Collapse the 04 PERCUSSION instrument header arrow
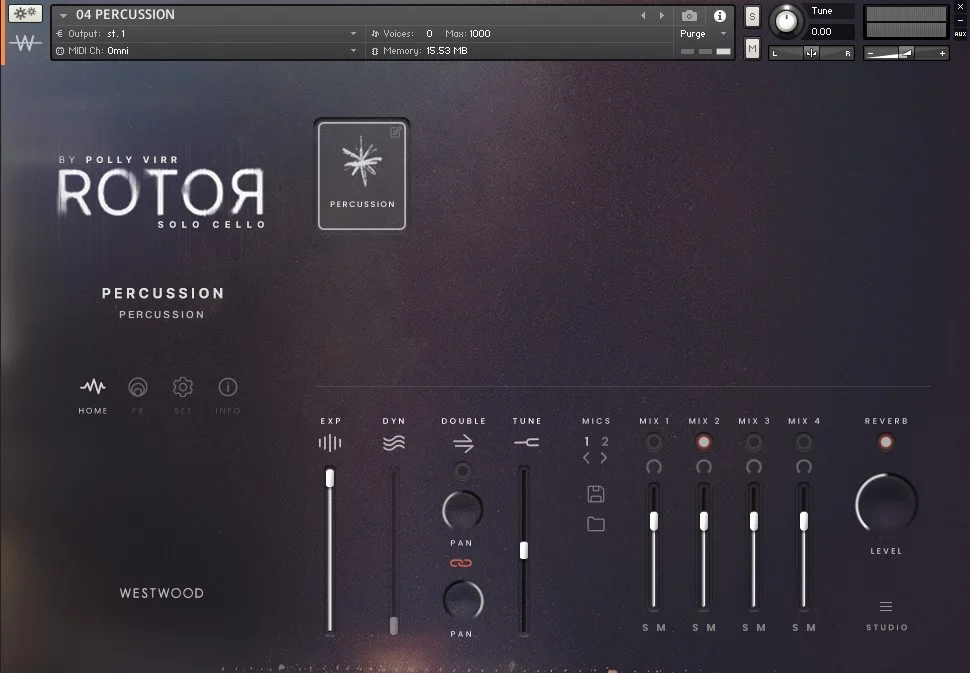 (63, 15)
